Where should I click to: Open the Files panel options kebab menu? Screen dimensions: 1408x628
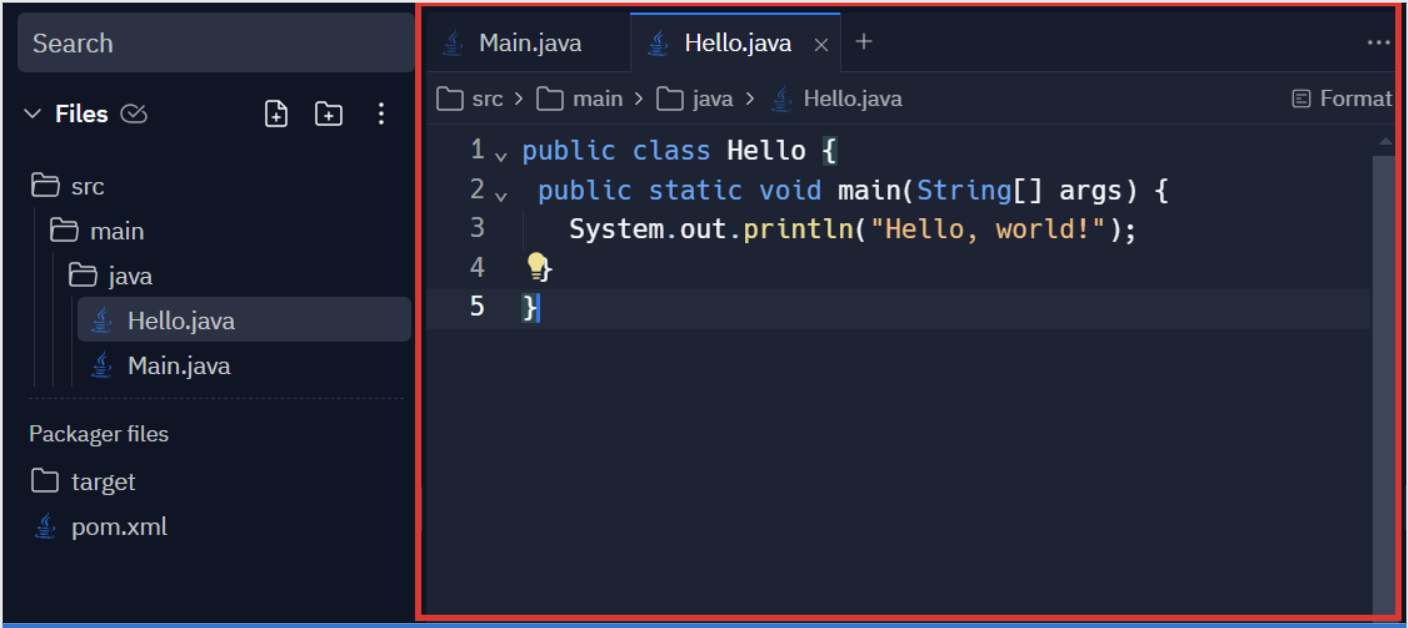(381, 113)
